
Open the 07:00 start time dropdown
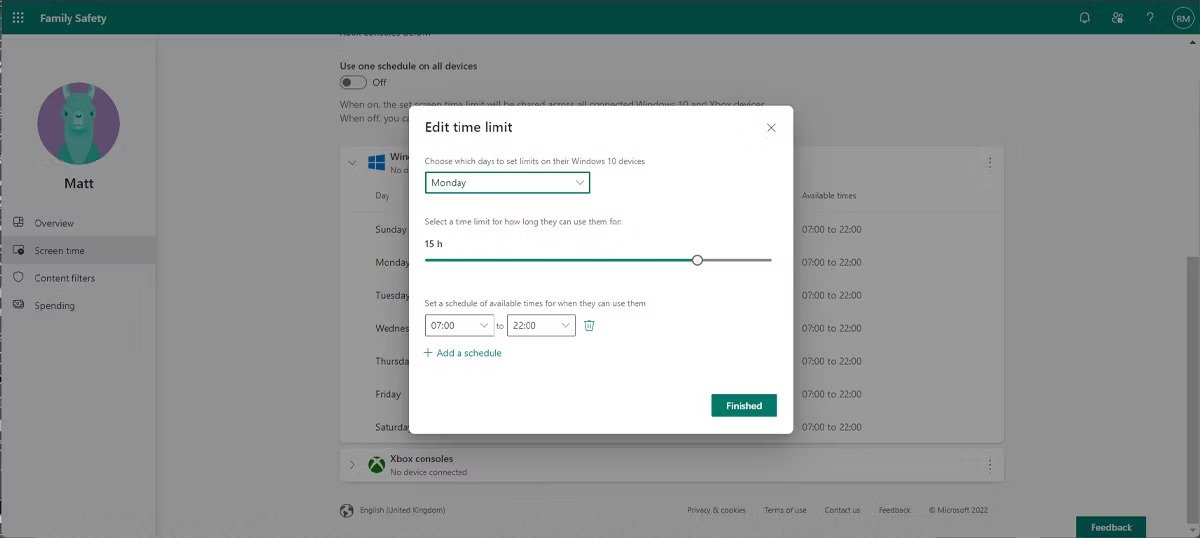click(459, 326)
